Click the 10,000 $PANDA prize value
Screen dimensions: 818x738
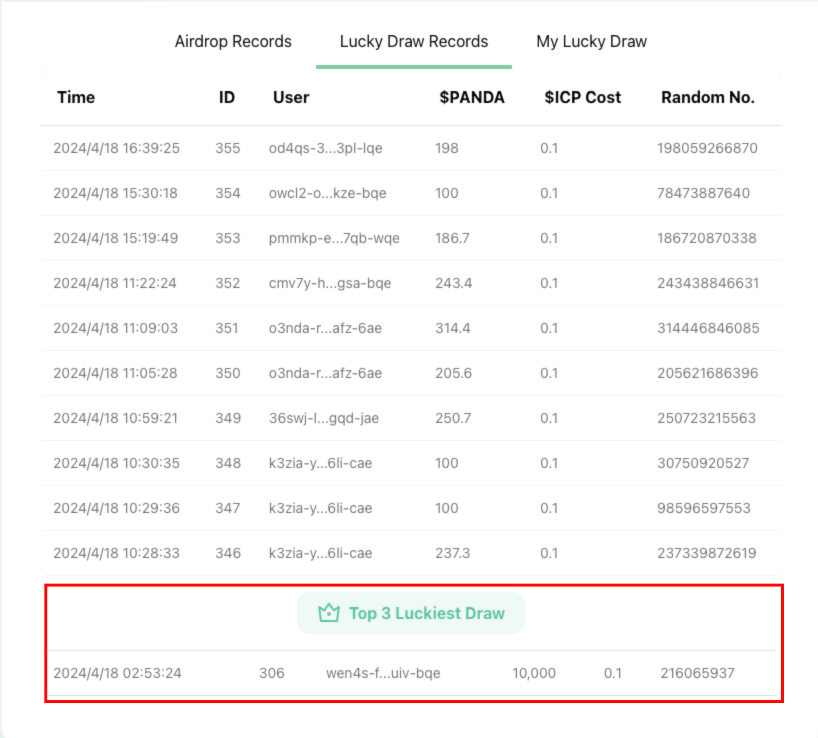click(x=534, y=673)
